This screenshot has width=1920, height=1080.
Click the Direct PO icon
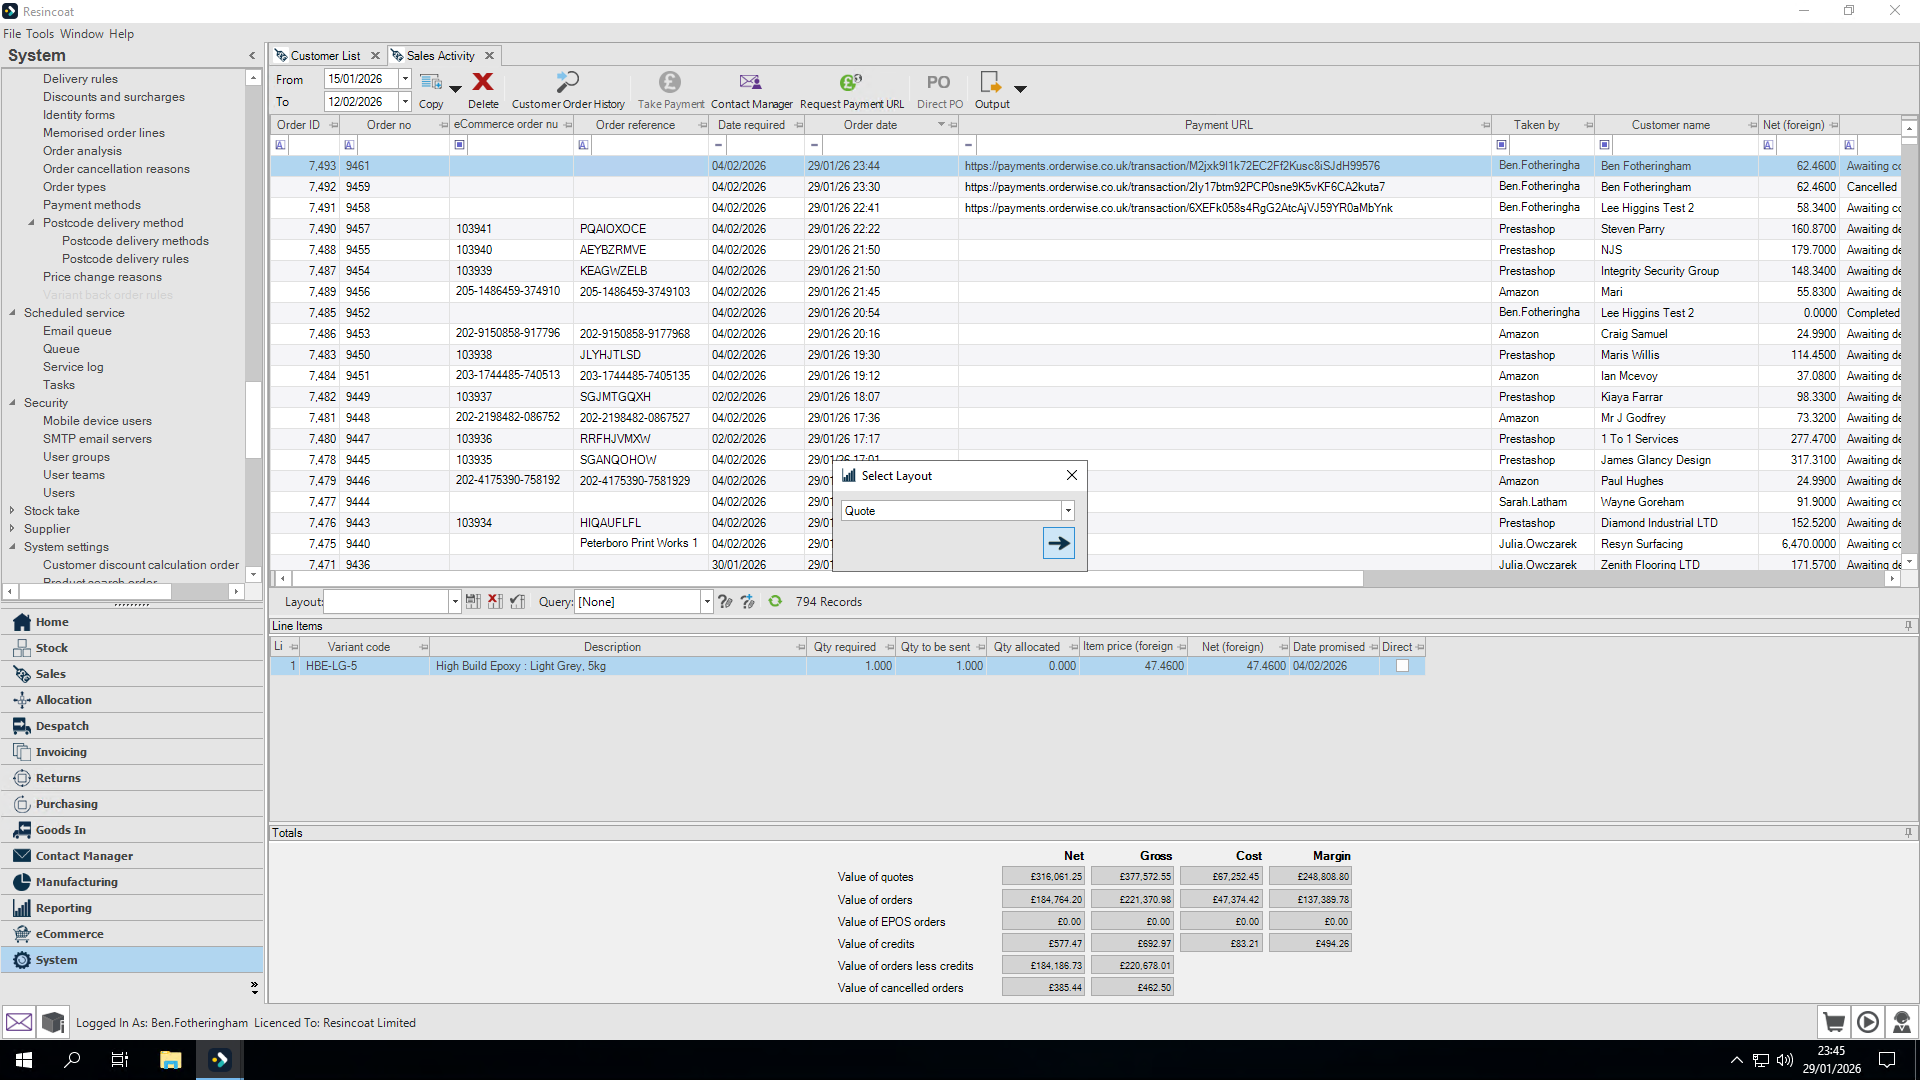click(939, 82)
